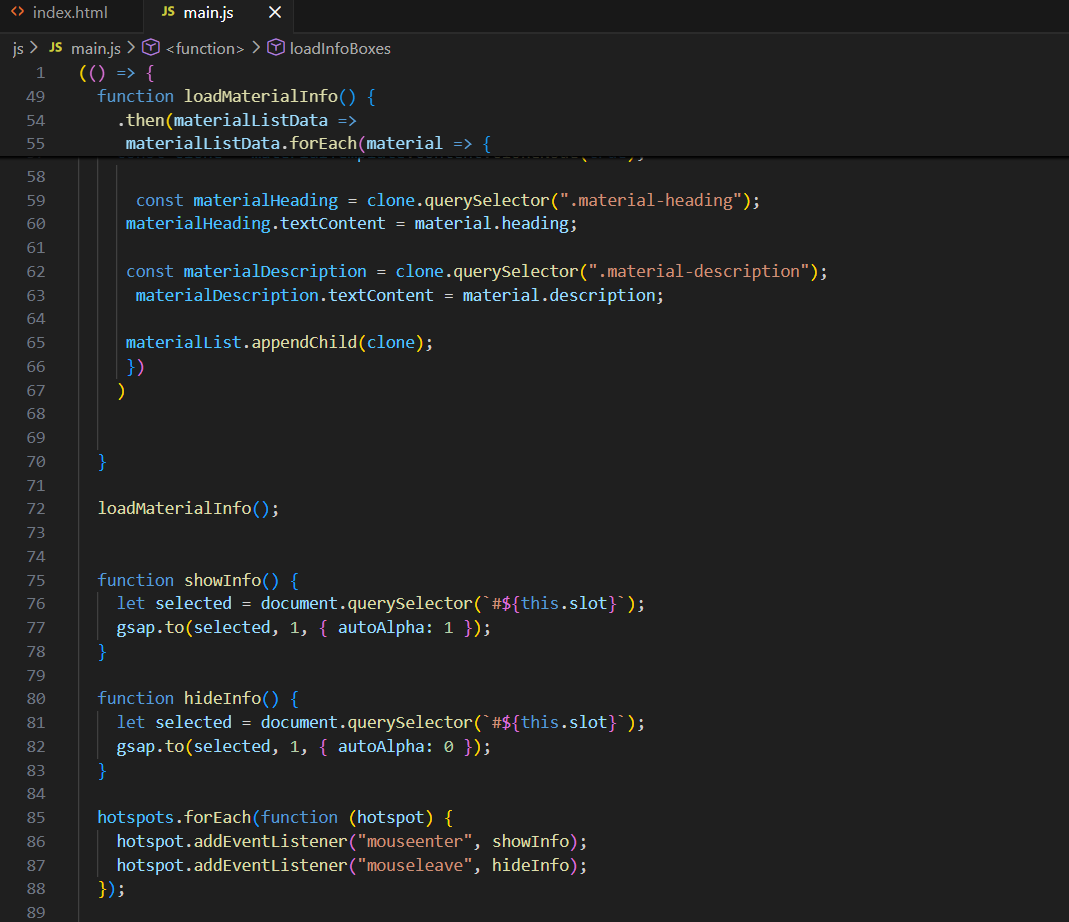
Task: Close the main.js tab
Action: [x=275, y=12]
